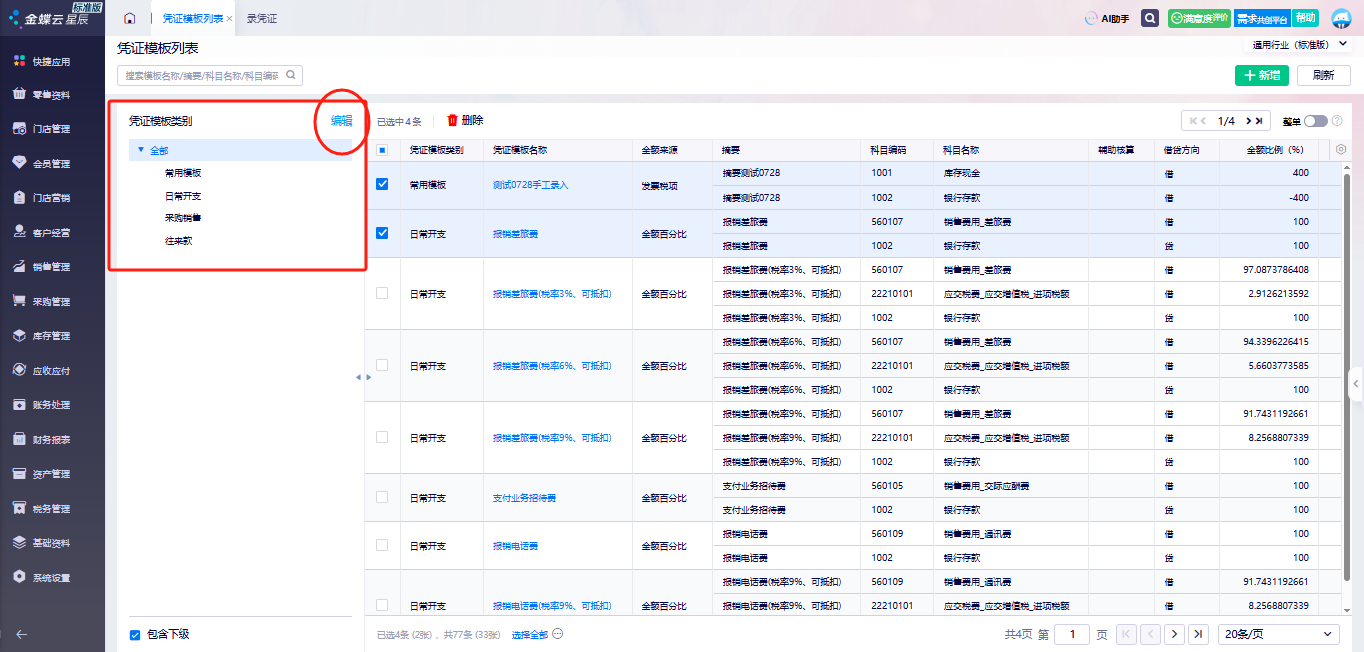Switch to the 录凭证 tab
Viewport: 1364px width, 652px height.
click(262, 19)
